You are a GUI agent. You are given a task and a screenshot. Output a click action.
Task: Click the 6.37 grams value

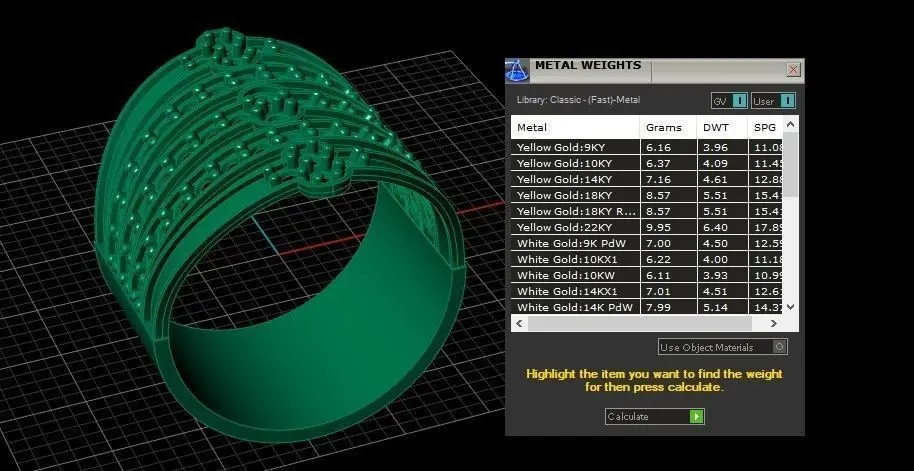tap(658, 163)
